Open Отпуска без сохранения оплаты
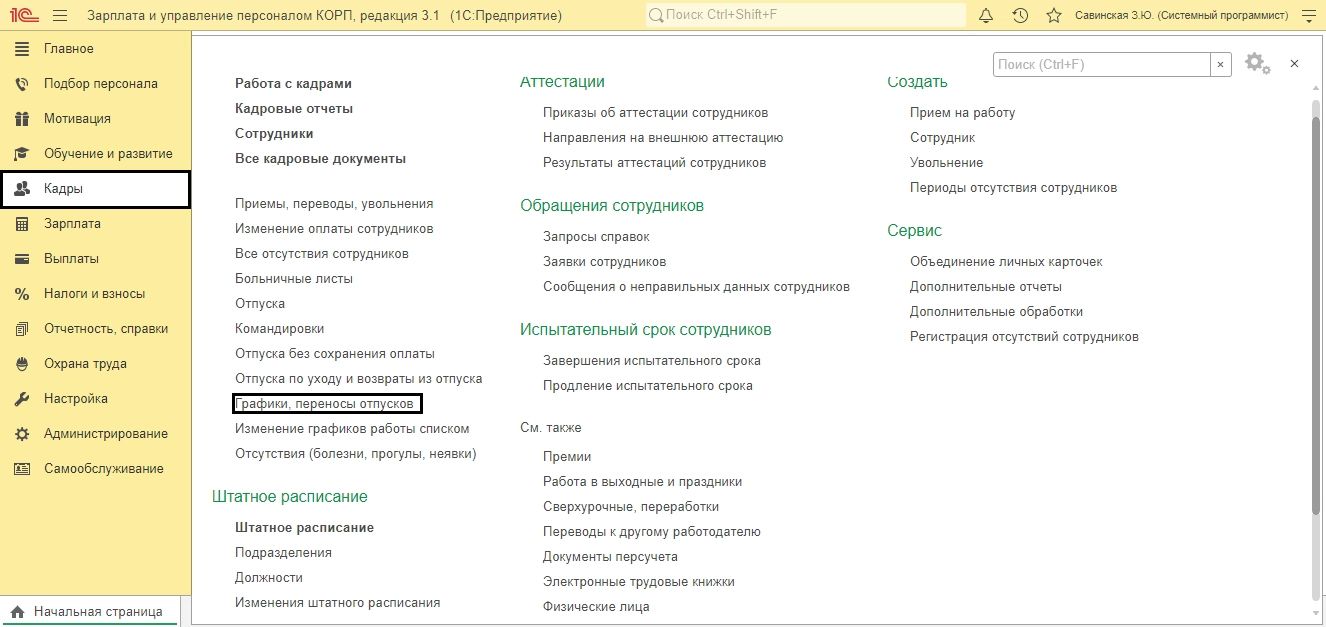1326x627 pixels. 335,354
